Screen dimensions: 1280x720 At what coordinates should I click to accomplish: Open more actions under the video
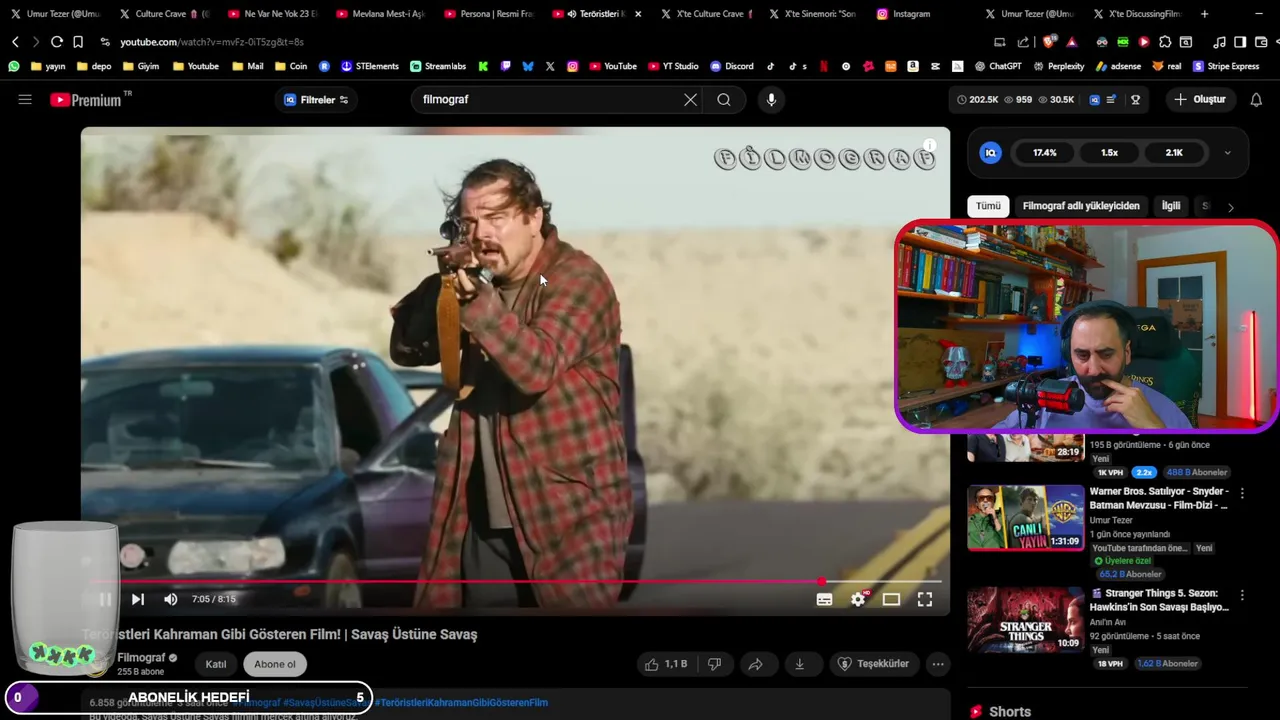(x=938, y=664)
